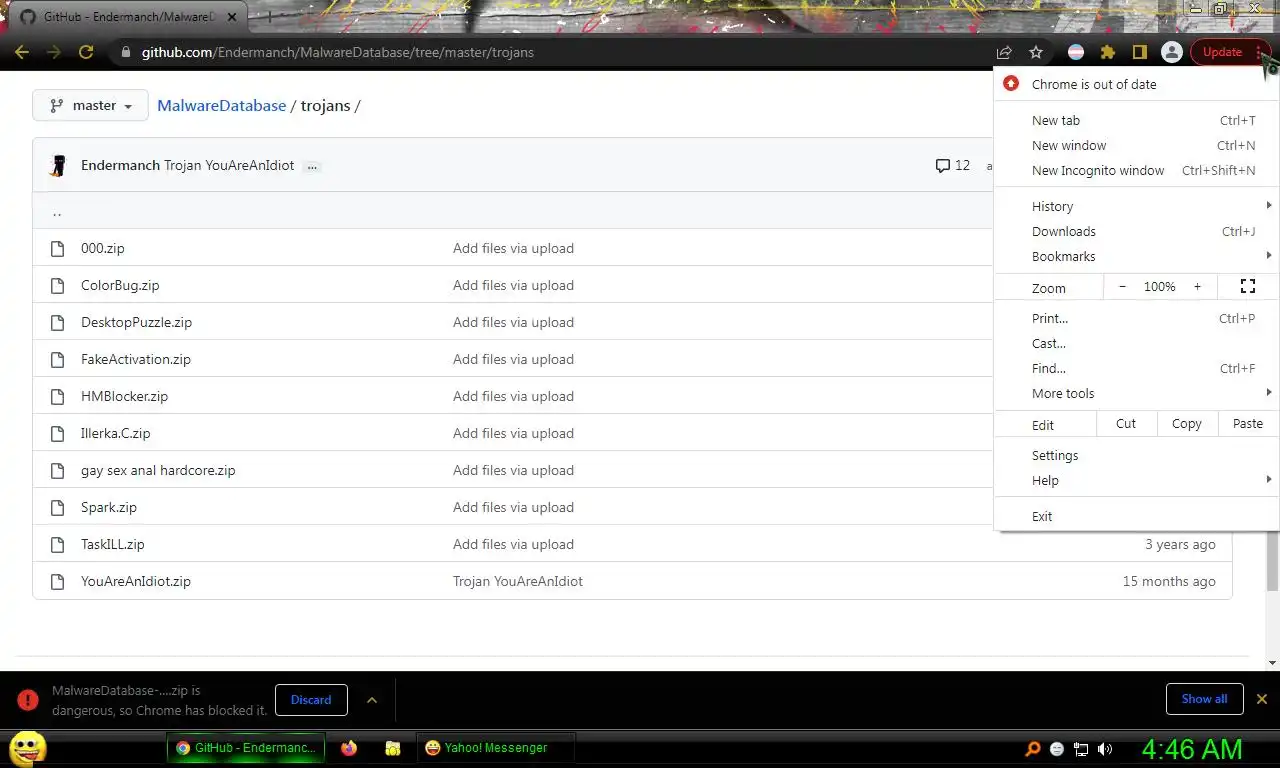This screenshot has width=1280, height=768.
Task: Open TaskILL.zip file link
Action: pyautogui.click(x=113, y=544)
